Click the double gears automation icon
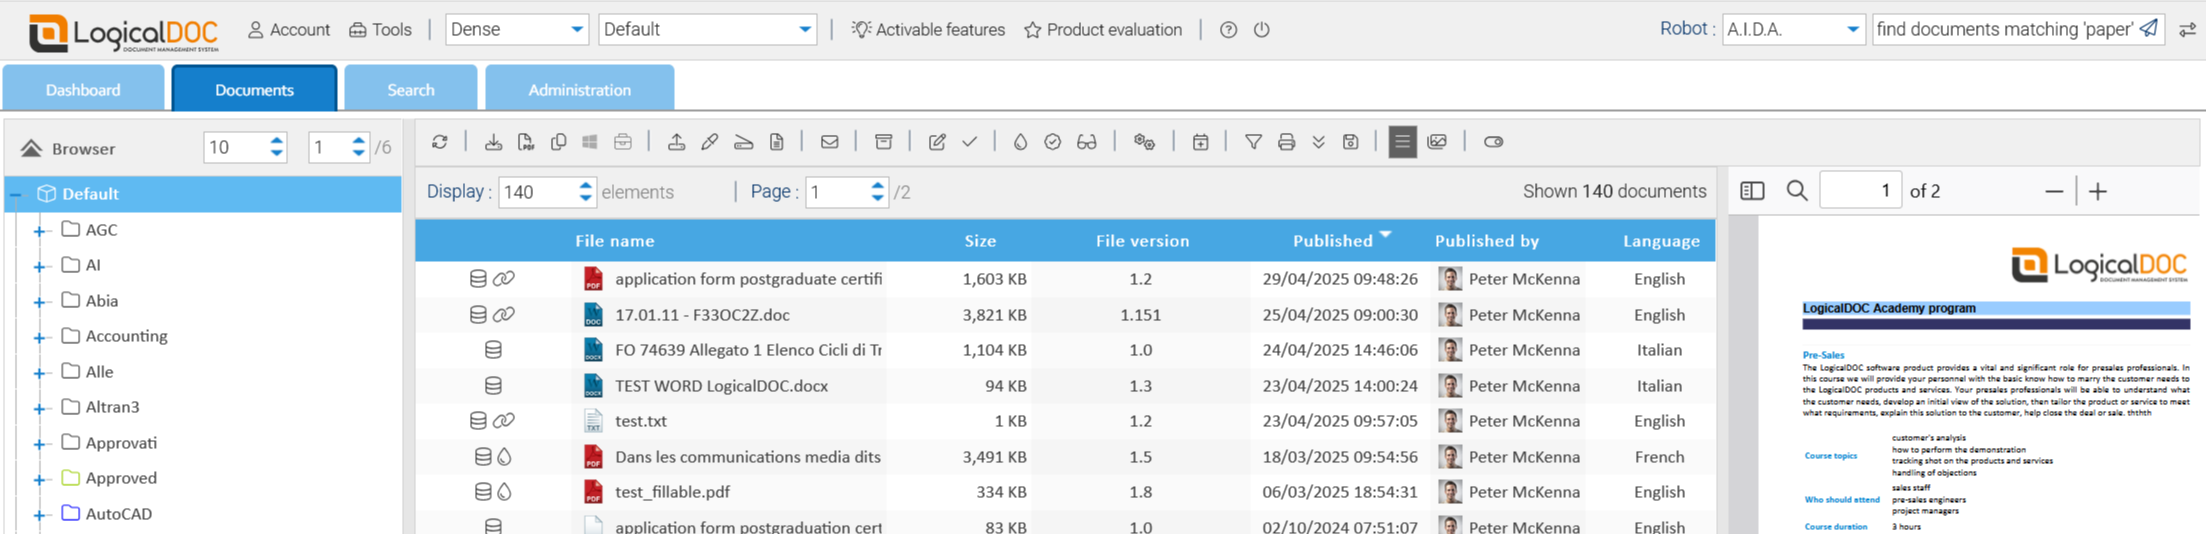 (1145, 142)
